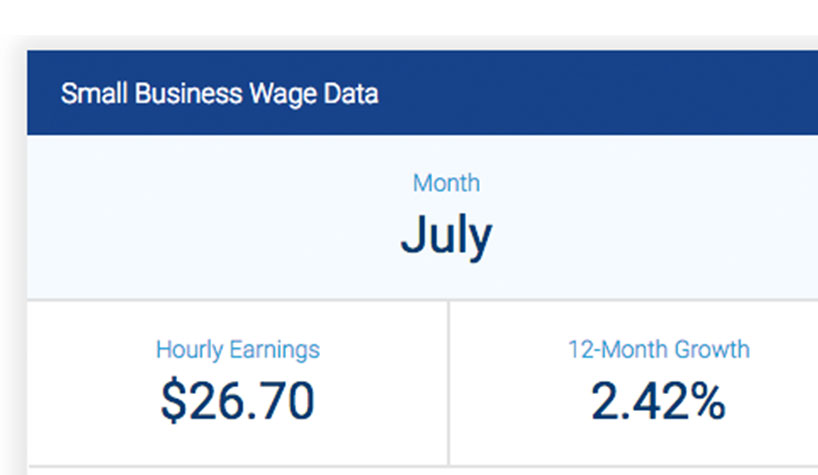The width and height of the screenshot is (818, 475).
Task: Click the word Data in the header
Action: tap(351, 94)
